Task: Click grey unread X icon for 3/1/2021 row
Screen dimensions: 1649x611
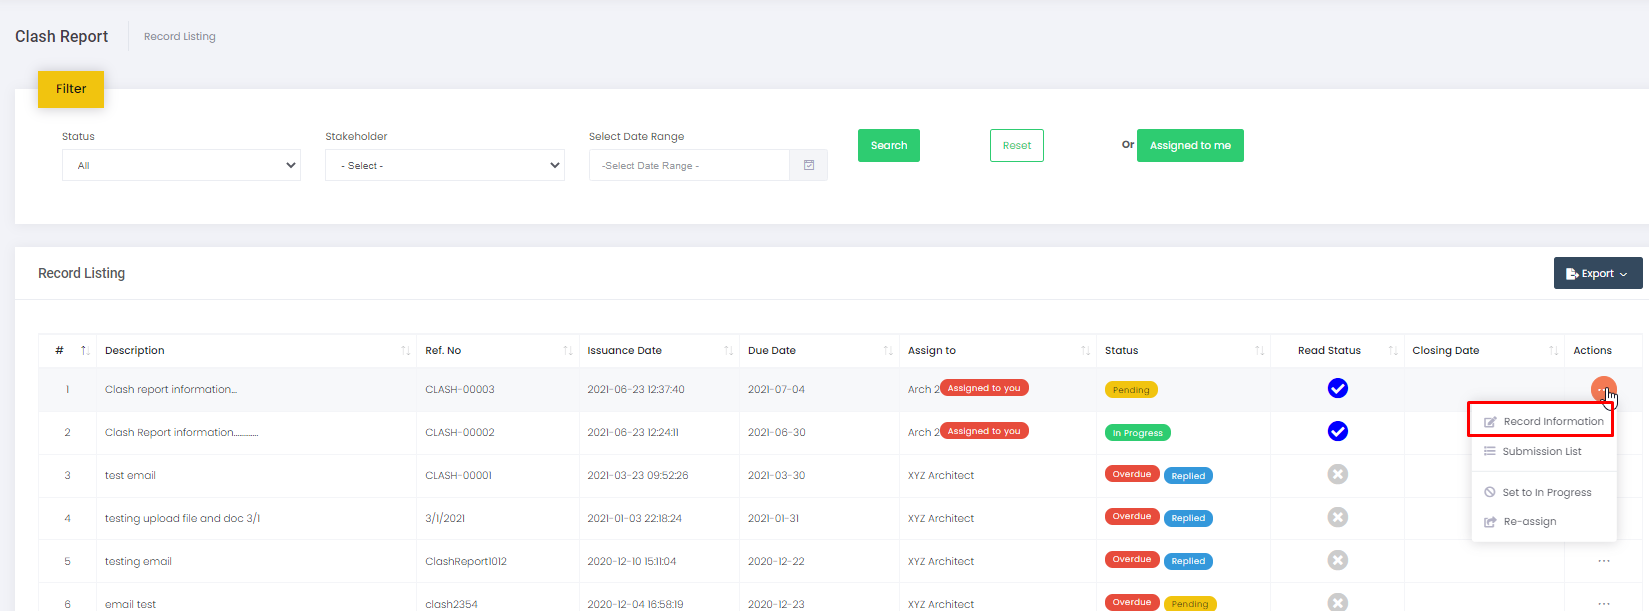Action: pos(1337,517)
